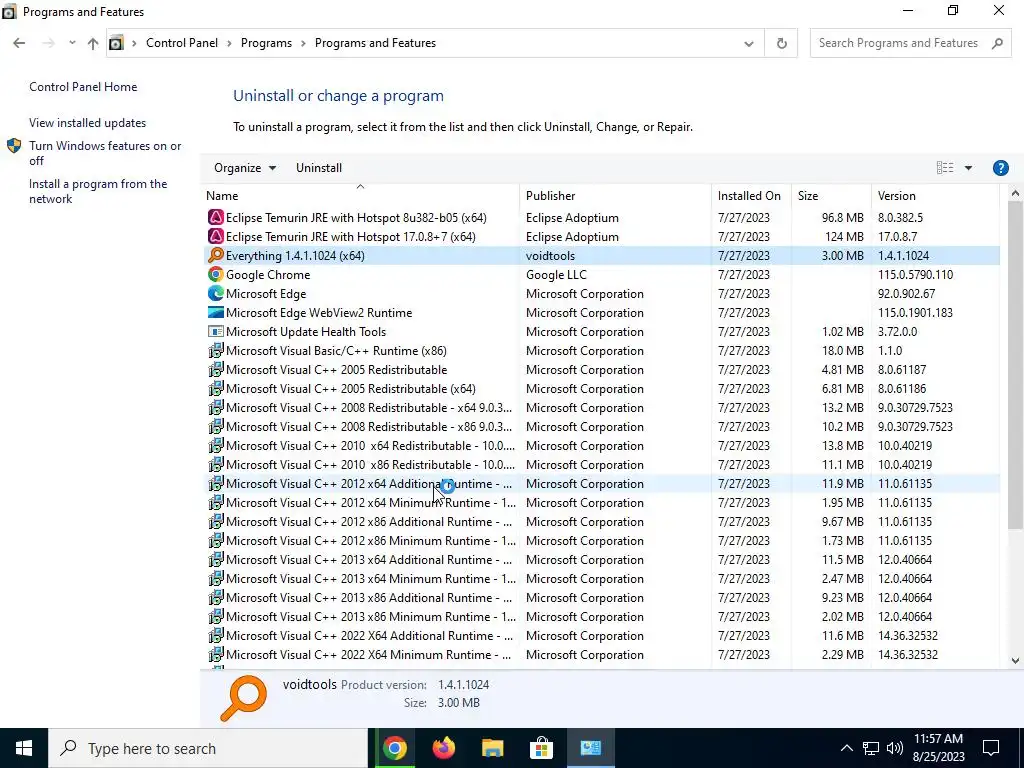Click the search magnifier in search box

997,43
